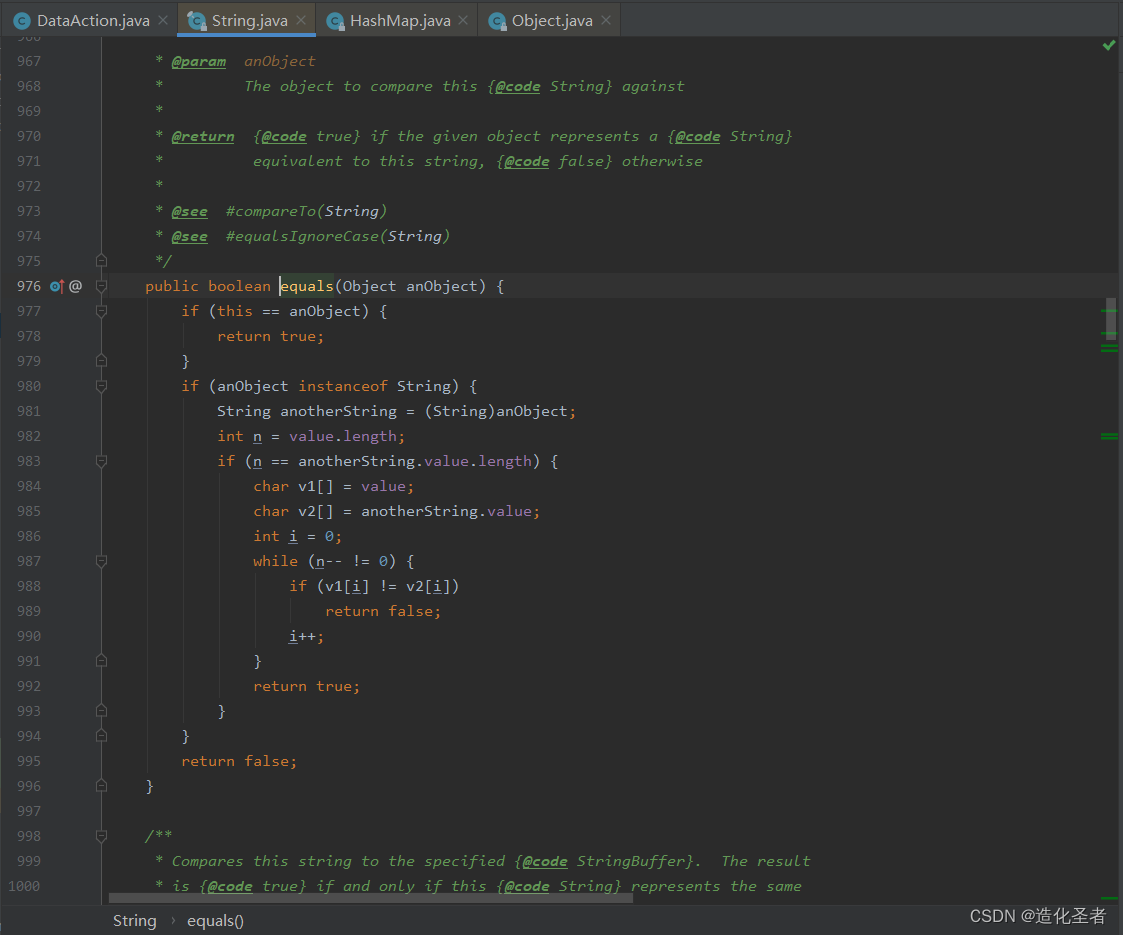Click the HashMap.java class file icon
The image size is (1123, 935).
[x=335, y=21]
